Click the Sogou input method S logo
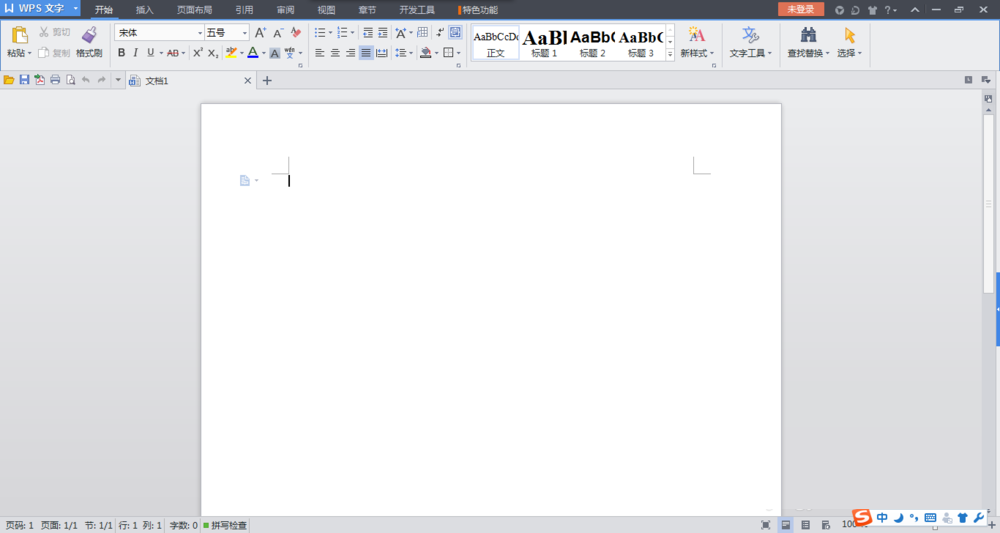Image resolution: width=1000 pixels, height=533 pixels. click(x=862, y=517)
